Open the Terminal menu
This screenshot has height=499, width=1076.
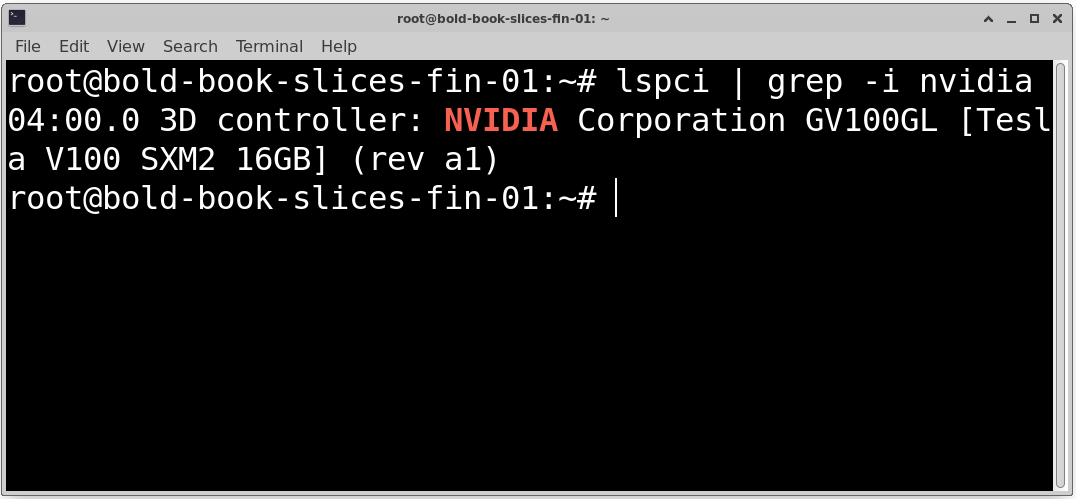[x=269, y=46]
